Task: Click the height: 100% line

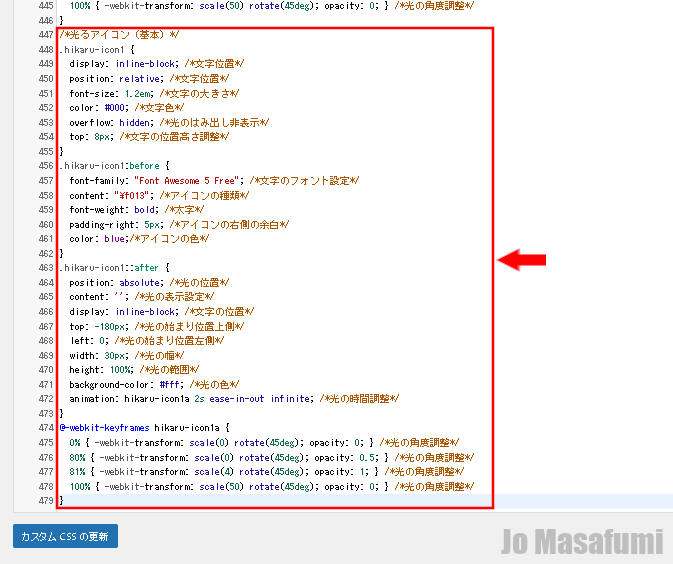Action: point(134,370)
